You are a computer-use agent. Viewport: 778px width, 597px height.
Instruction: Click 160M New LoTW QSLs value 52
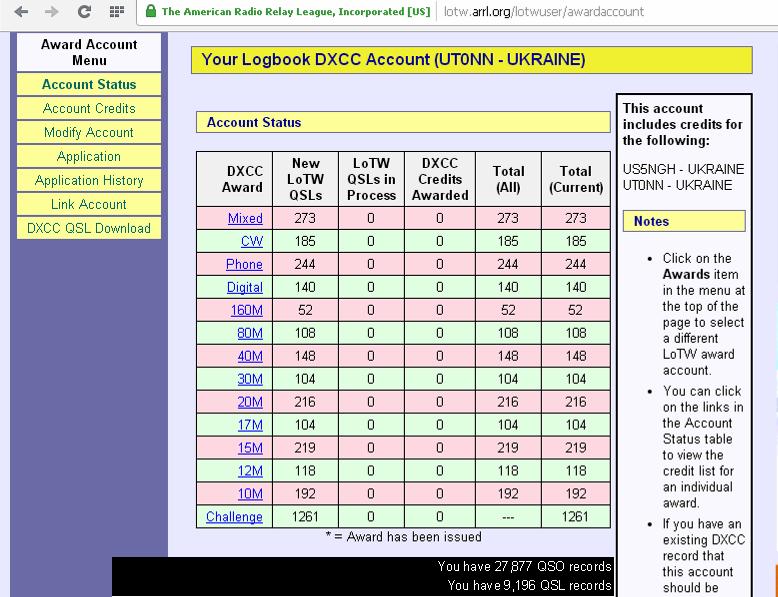coord(305,310)
